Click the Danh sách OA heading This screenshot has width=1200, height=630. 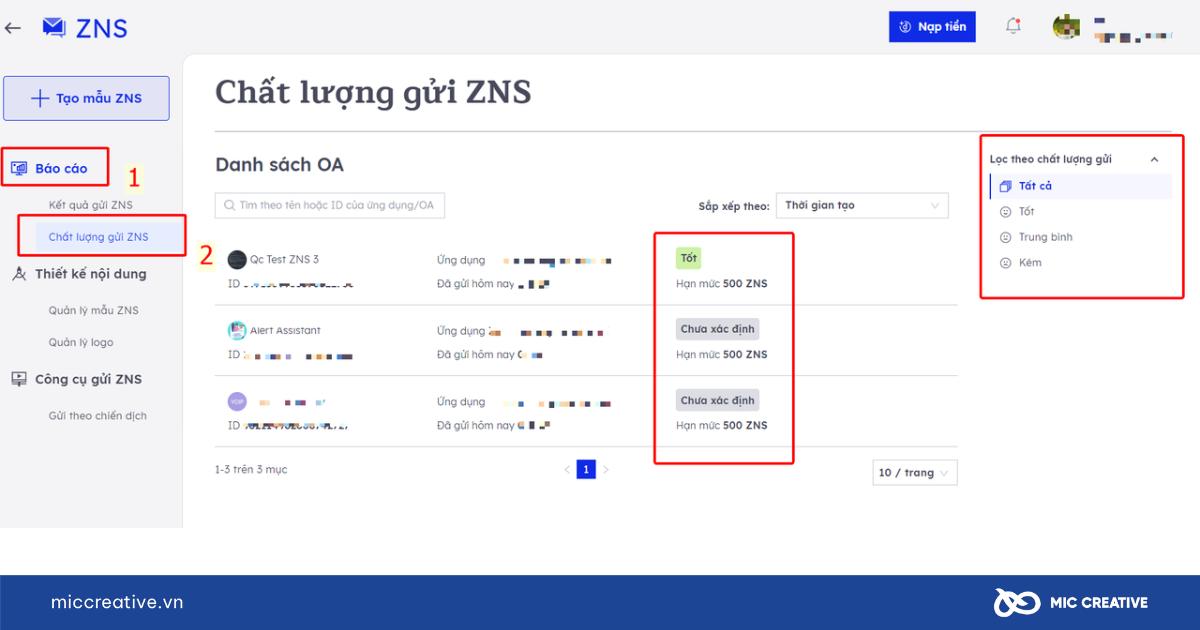point(279,165)
